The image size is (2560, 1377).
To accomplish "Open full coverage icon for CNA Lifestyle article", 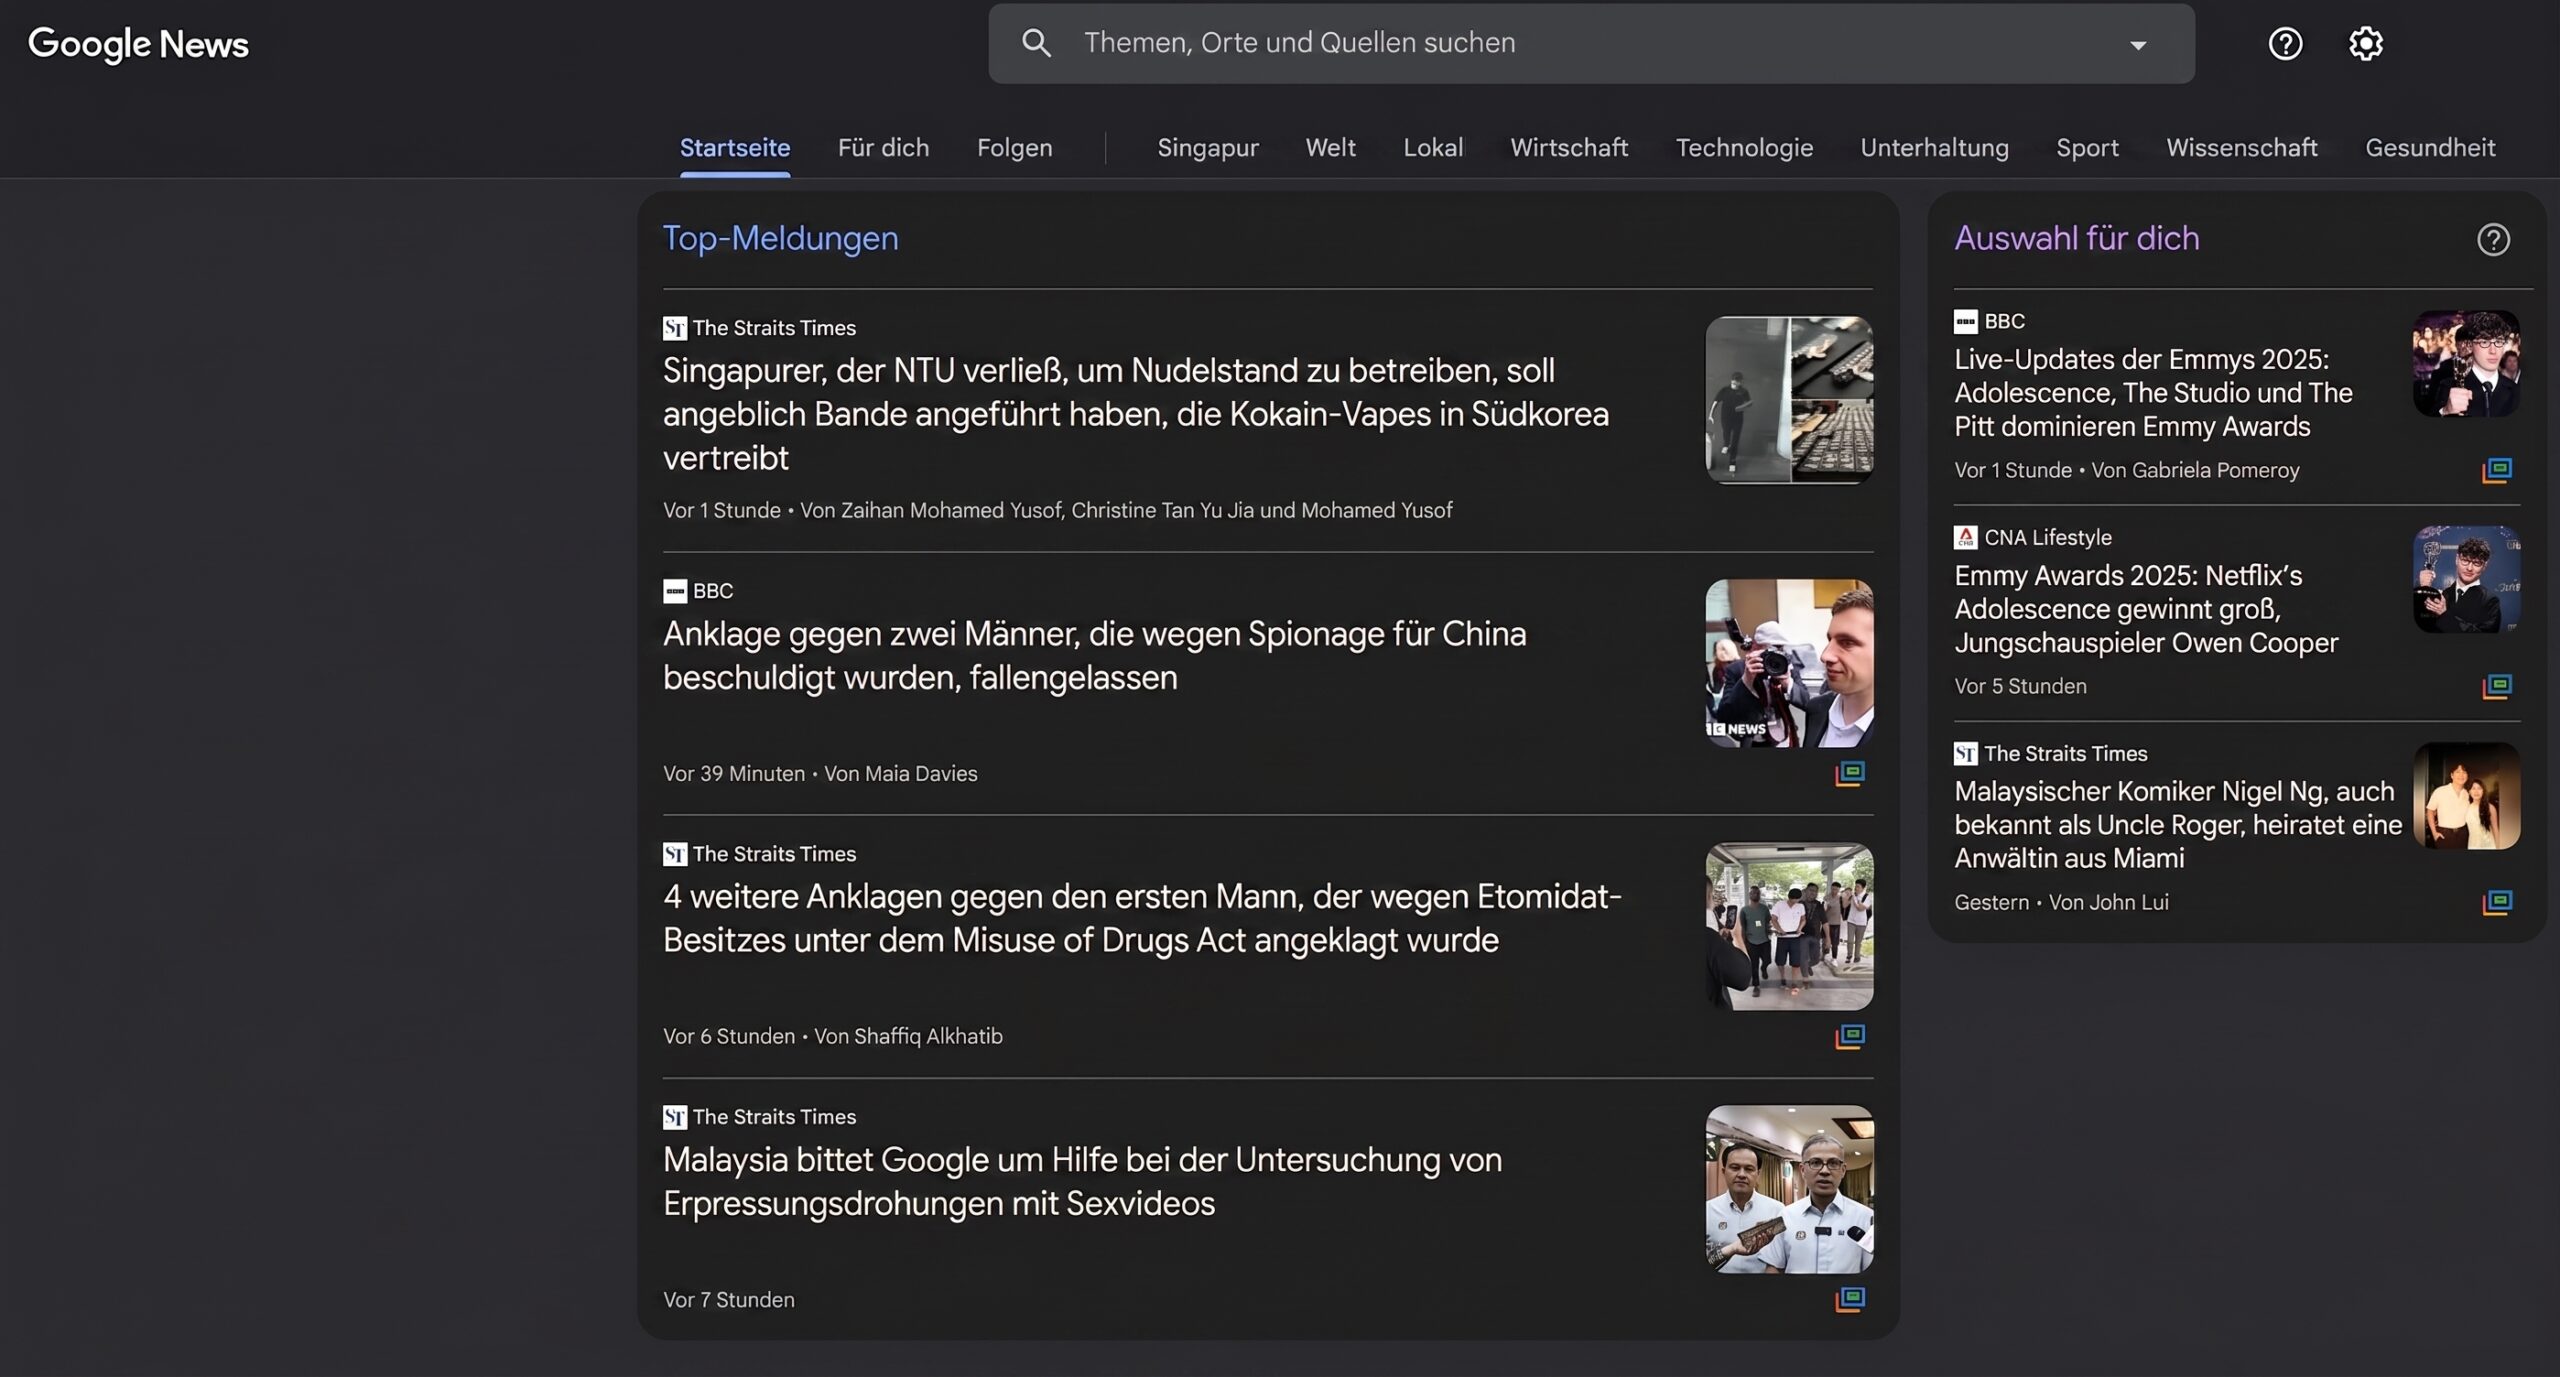I will (2497, 686).
